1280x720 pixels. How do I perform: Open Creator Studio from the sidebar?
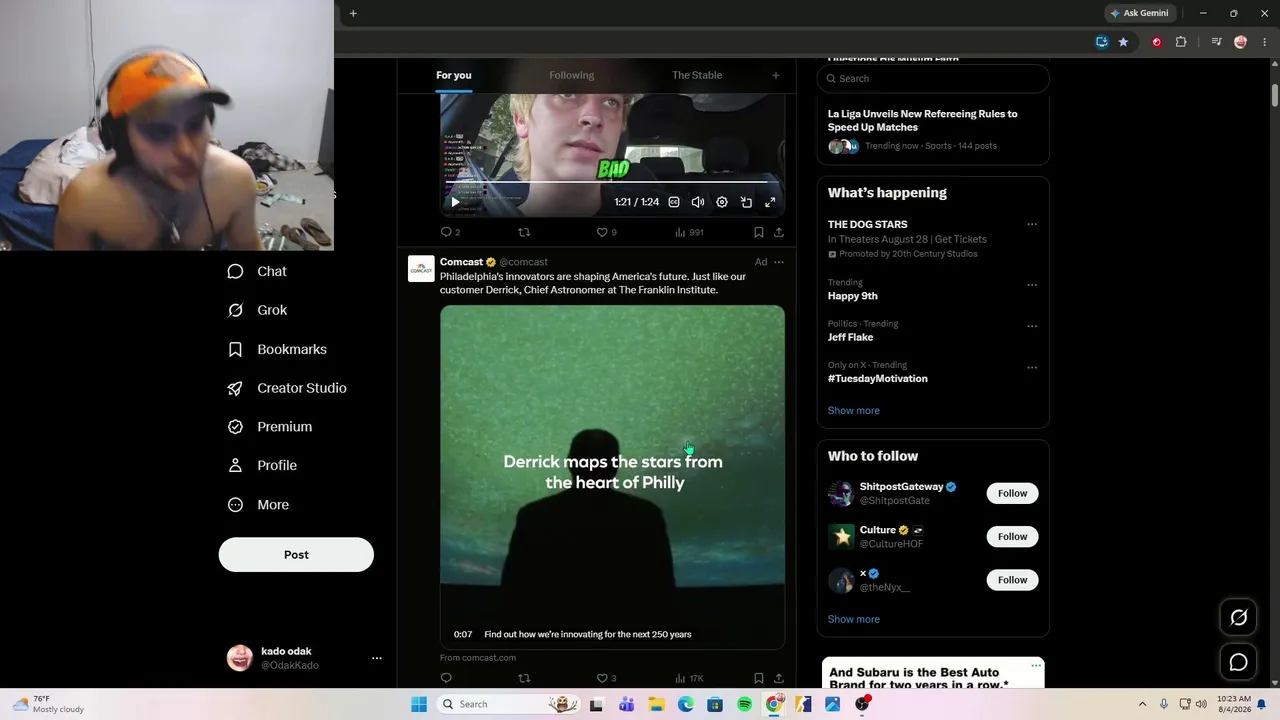(x=287, y=388)
